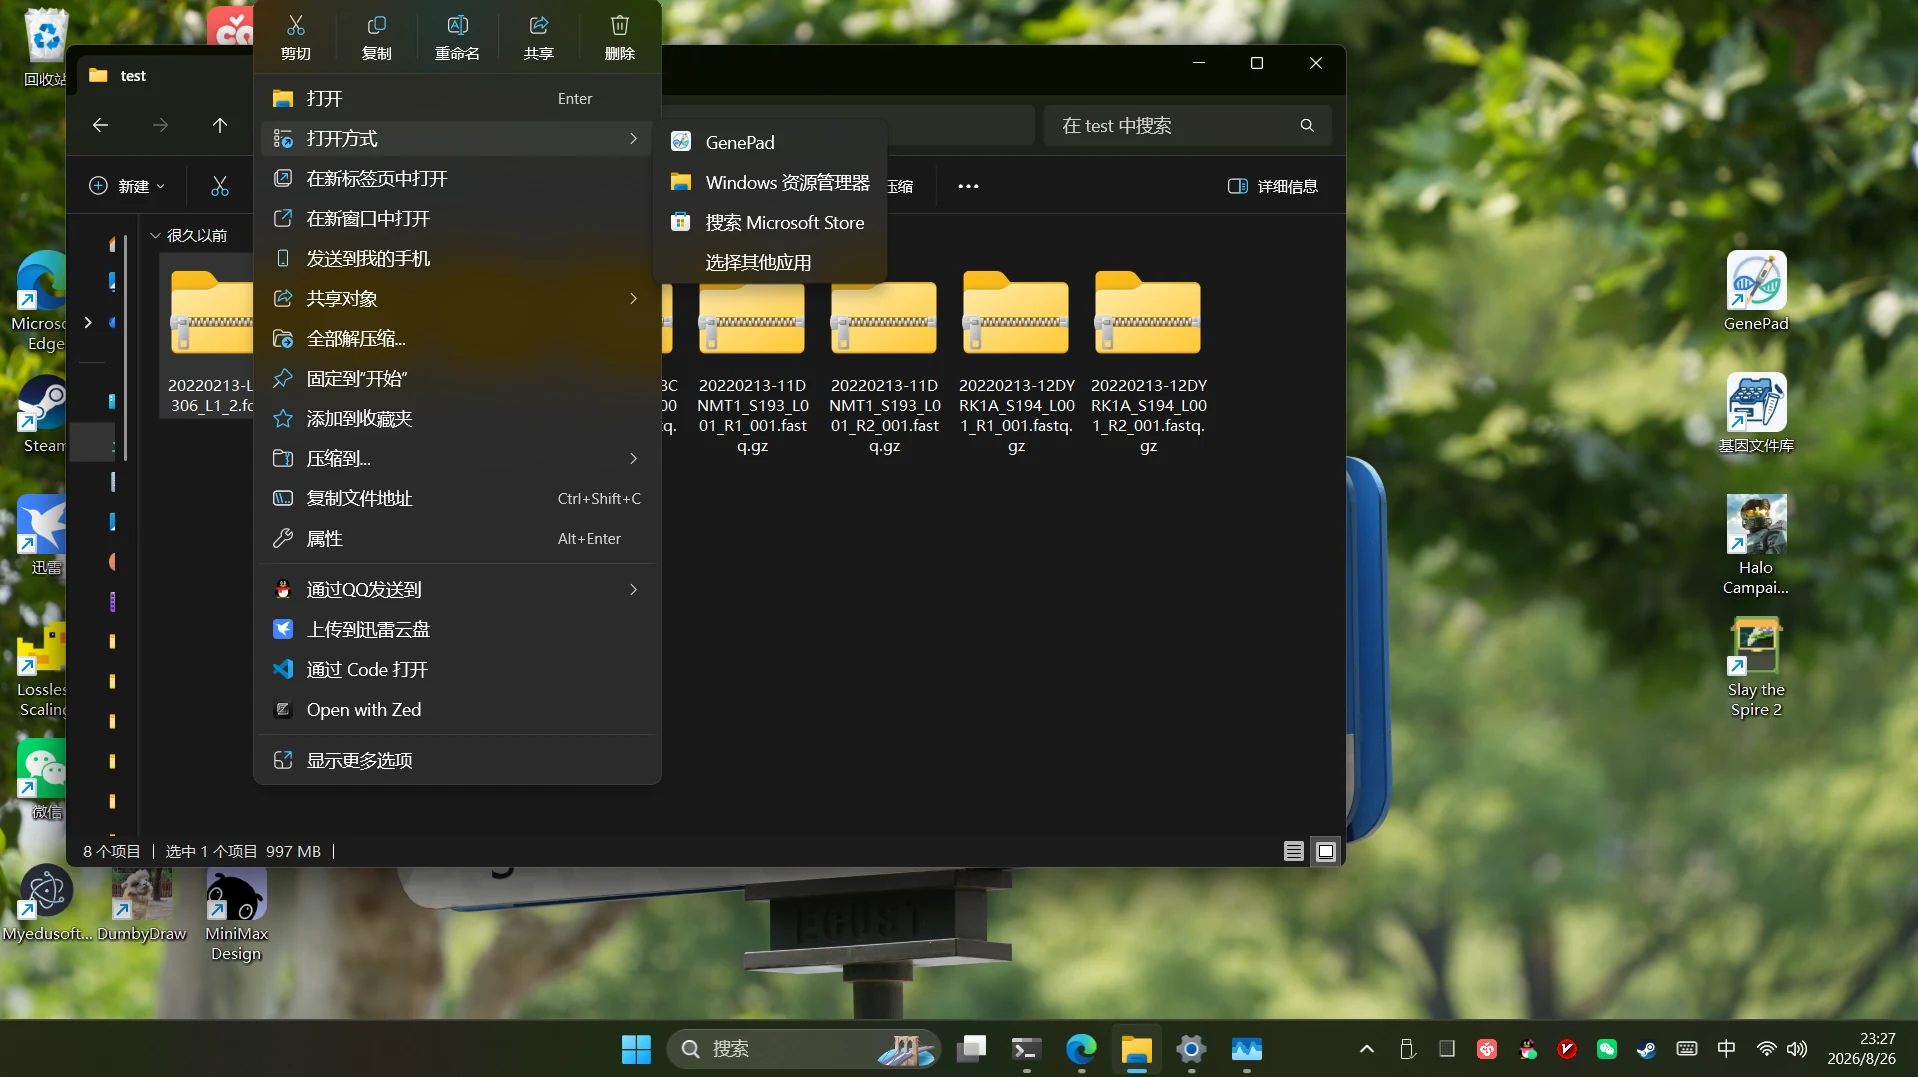Click 打开 in the context menu
The width and height of the screenshot is (1918, 1077).
457,98
